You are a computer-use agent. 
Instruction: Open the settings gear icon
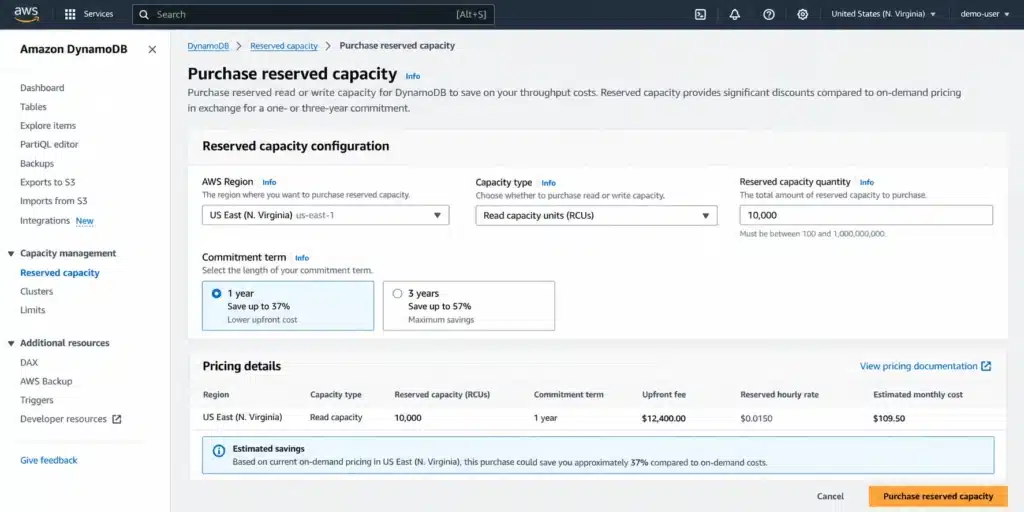[x=803, y=14]
